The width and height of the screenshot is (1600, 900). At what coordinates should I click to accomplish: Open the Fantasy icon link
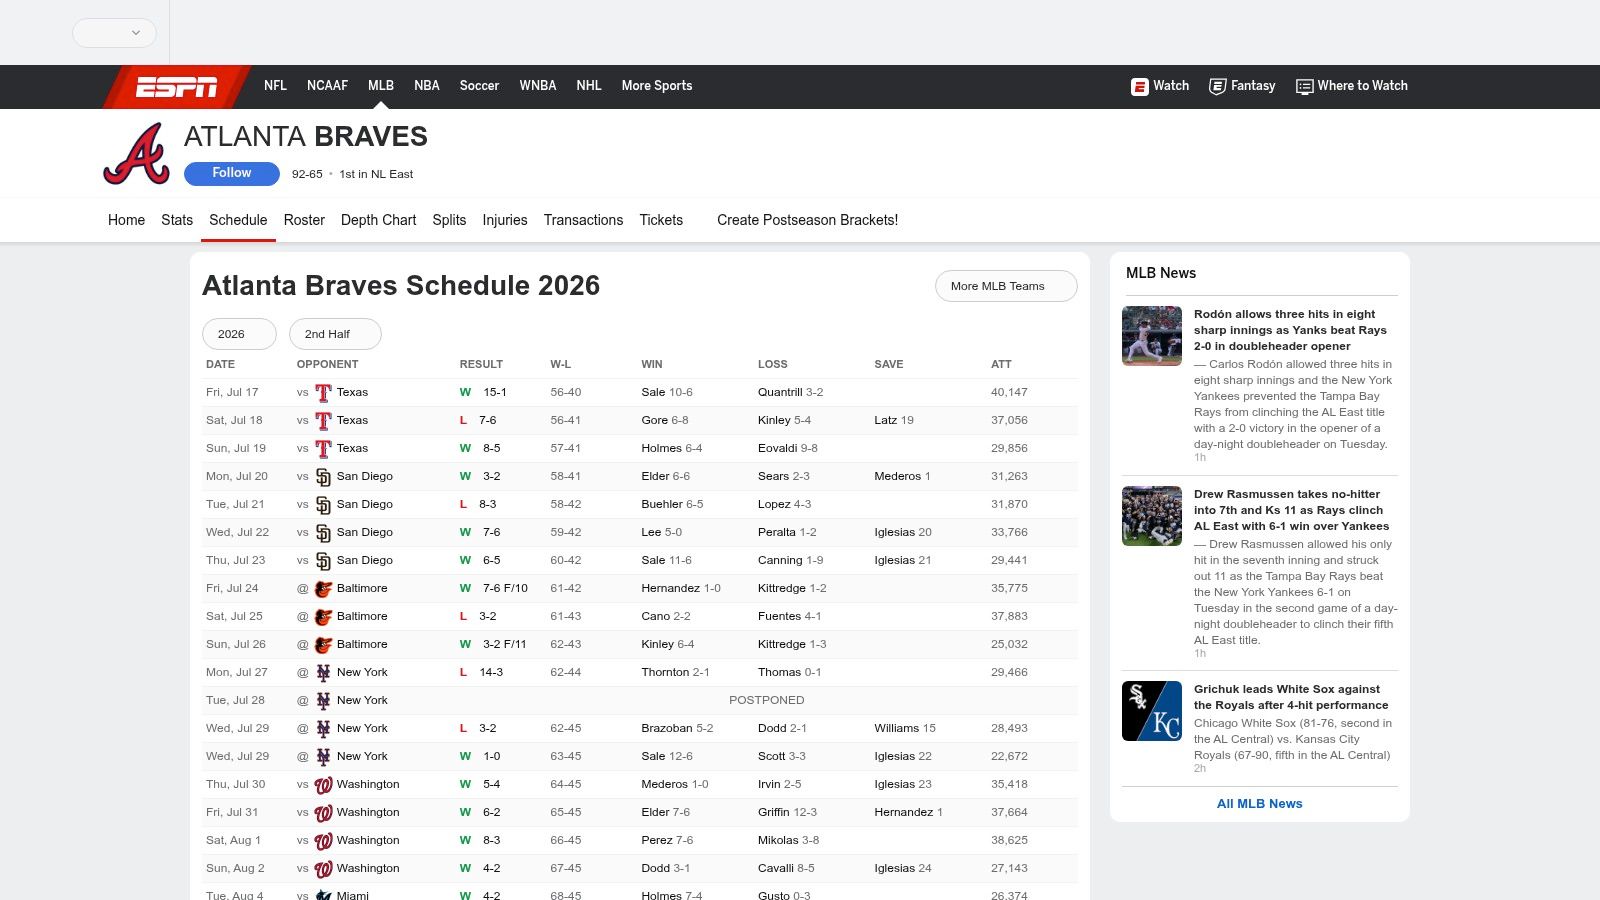(1217, 86)
